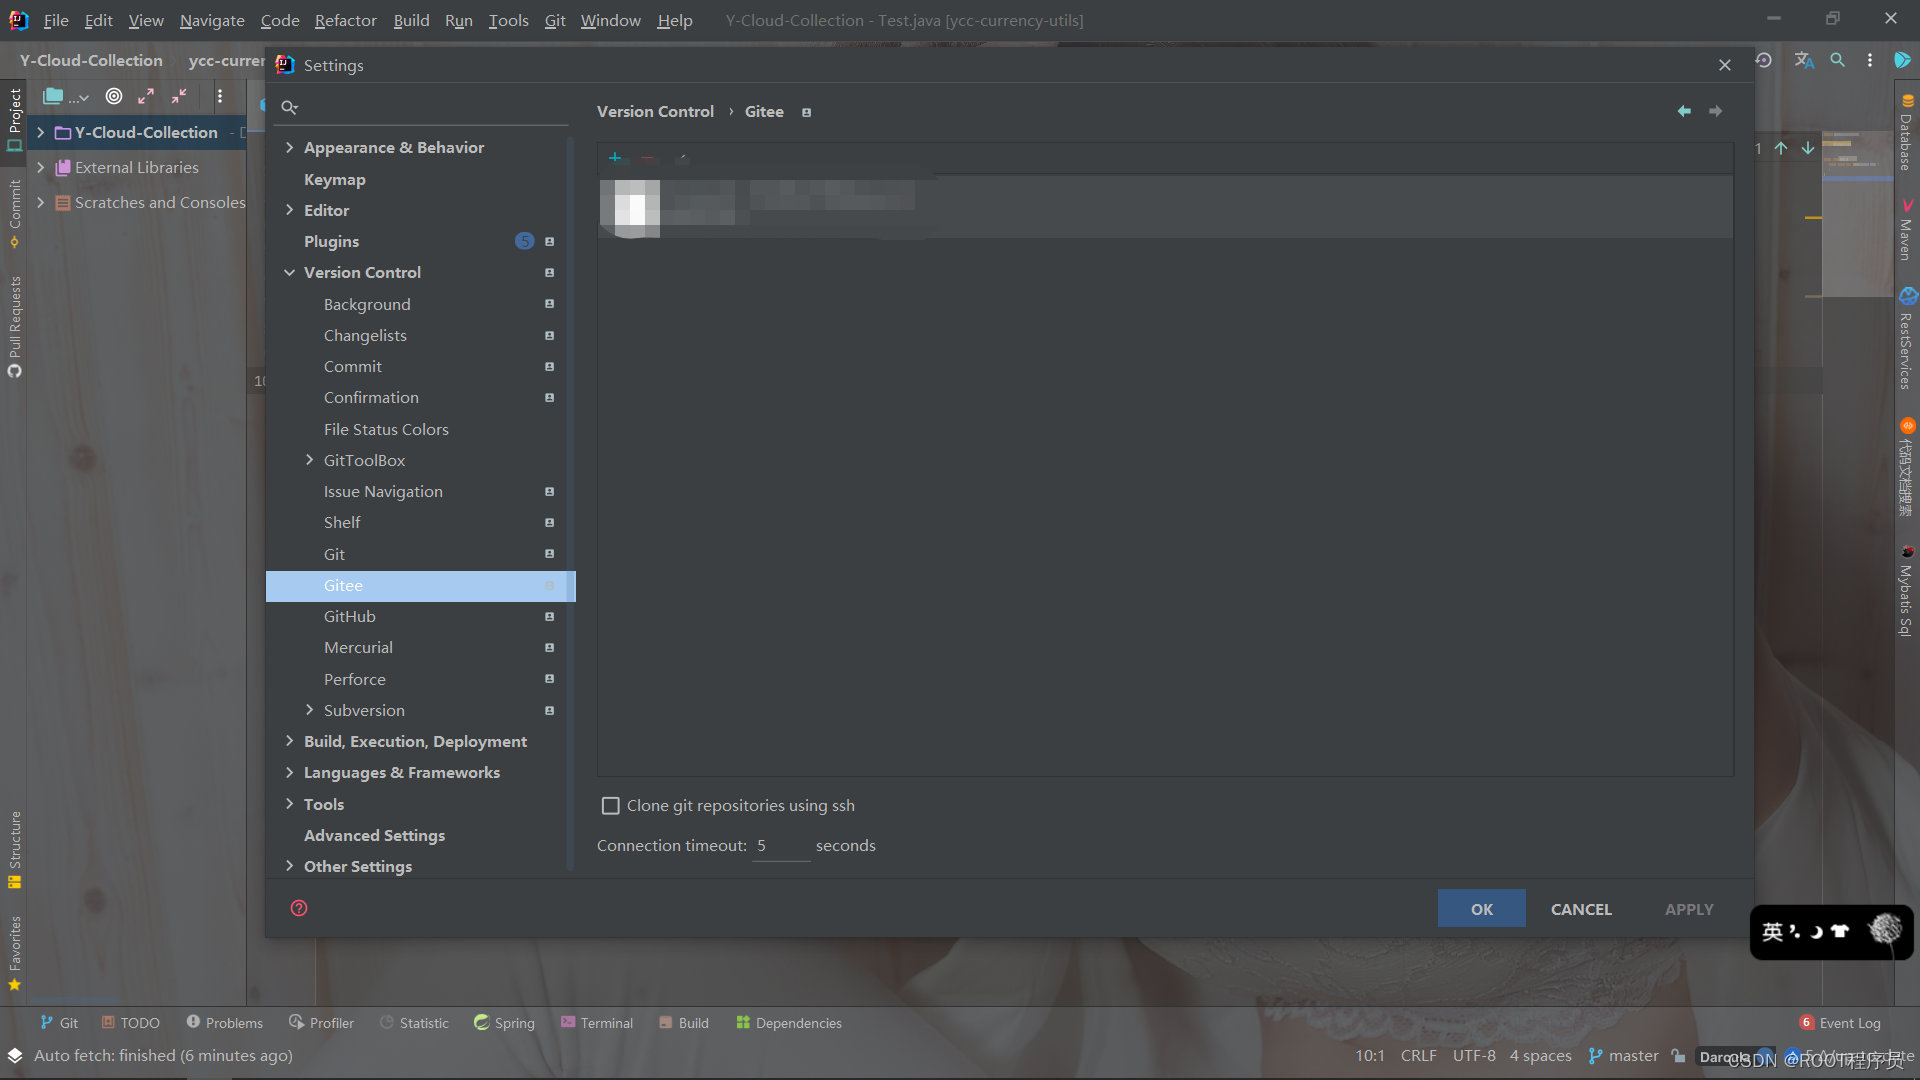Open the Problems tool window
Image resolution: width=1920 pixels, height=1080 pixels.
[x=225, y=1023]
